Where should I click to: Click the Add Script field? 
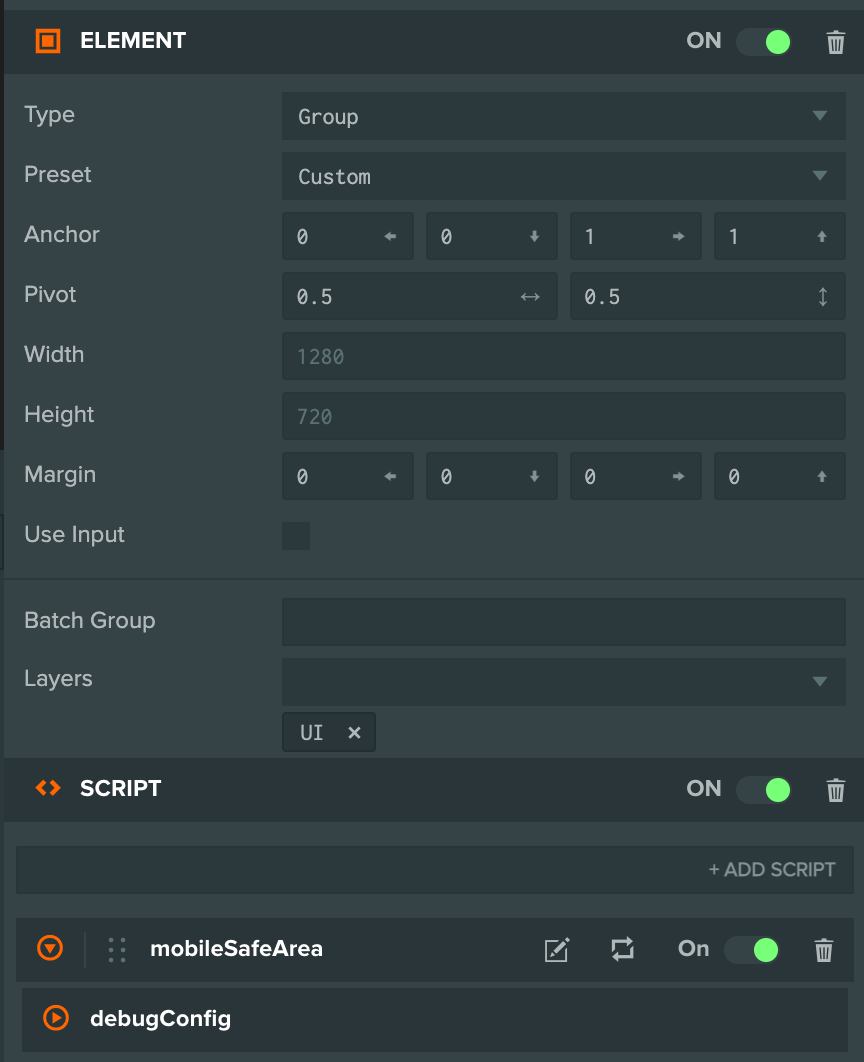(435, 870)
